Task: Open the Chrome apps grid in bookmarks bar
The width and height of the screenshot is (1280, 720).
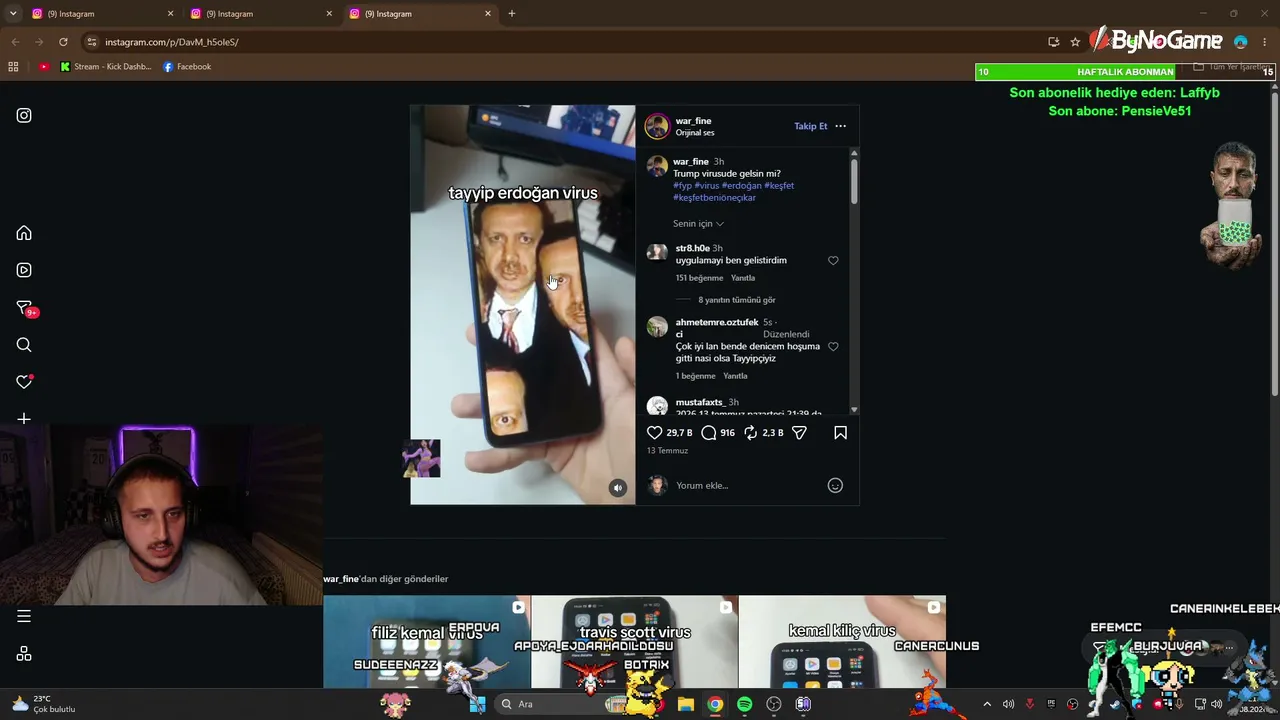Action: click(13, 67)
